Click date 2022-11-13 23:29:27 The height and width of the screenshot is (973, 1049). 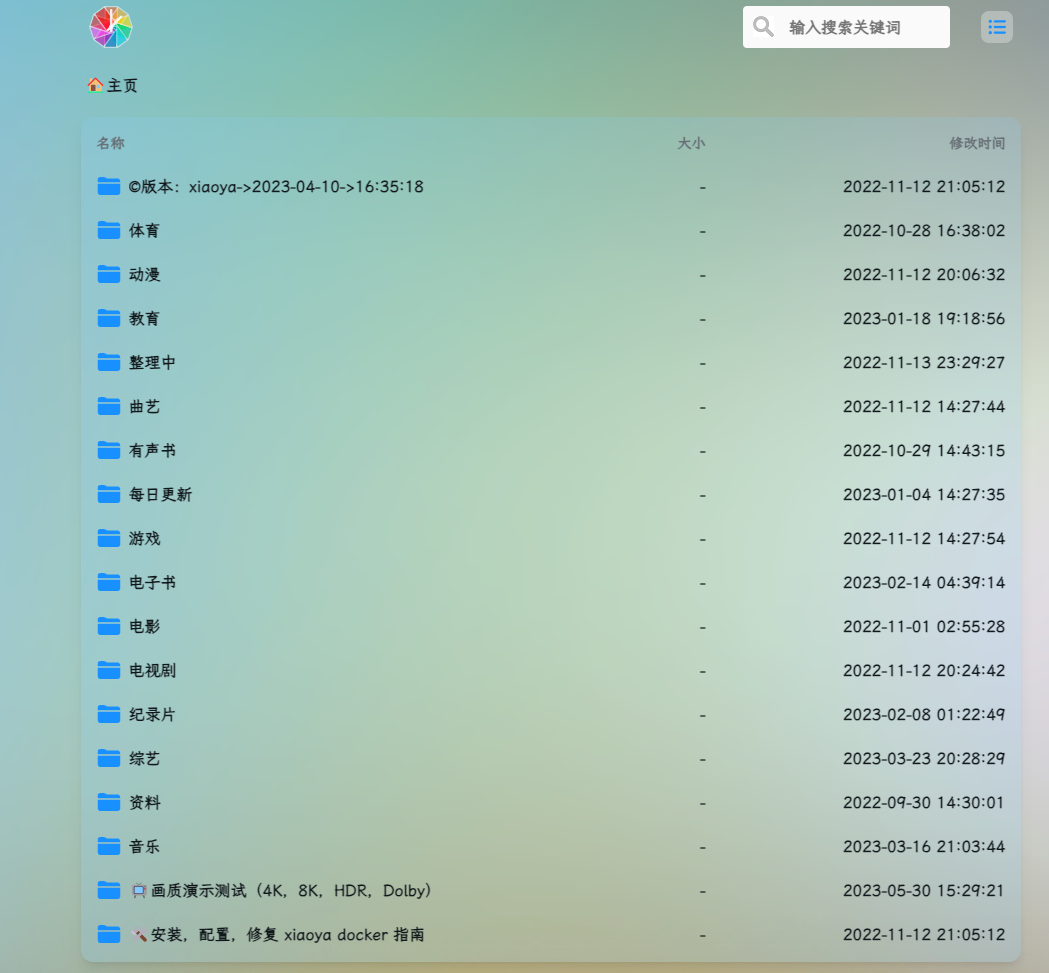coord(924,363)
